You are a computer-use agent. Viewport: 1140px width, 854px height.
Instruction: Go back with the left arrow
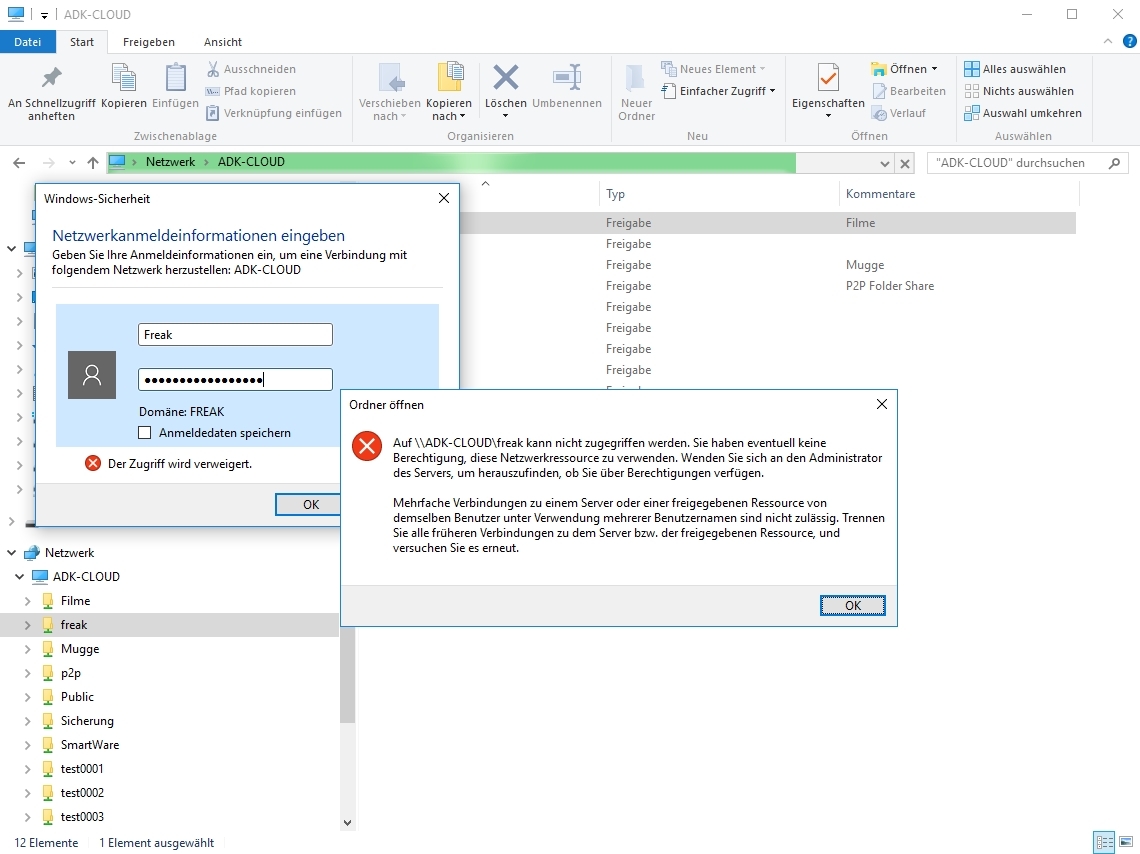20,163
